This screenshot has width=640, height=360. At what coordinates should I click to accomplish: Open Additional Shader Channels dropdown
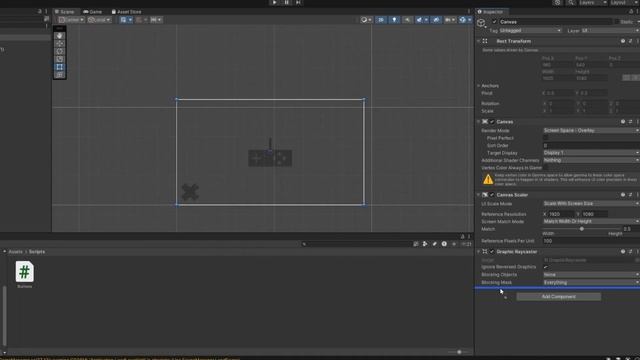tap(591, 160)
